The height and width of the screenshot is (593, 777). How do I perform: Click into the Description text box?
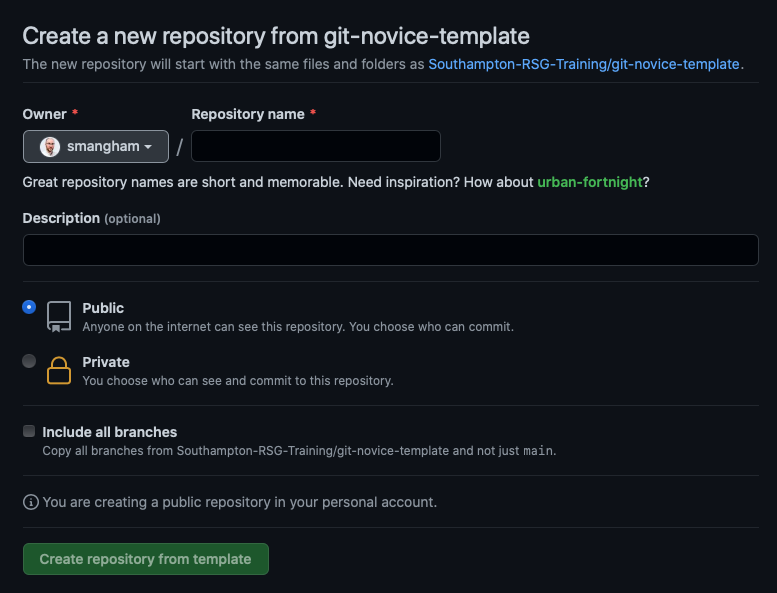click(390, 250)
